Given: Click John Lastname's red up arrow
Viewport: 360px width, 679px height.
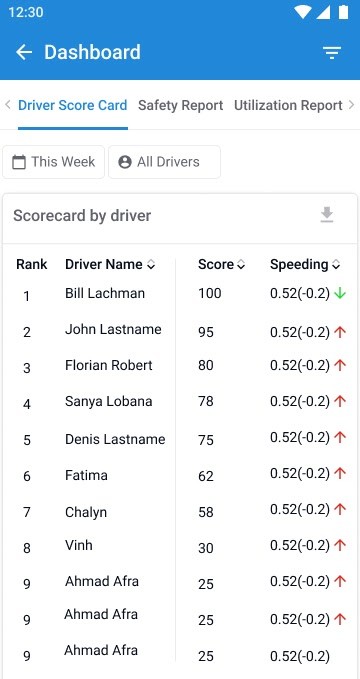Looking at the screenshot, I should pos(340,332).
